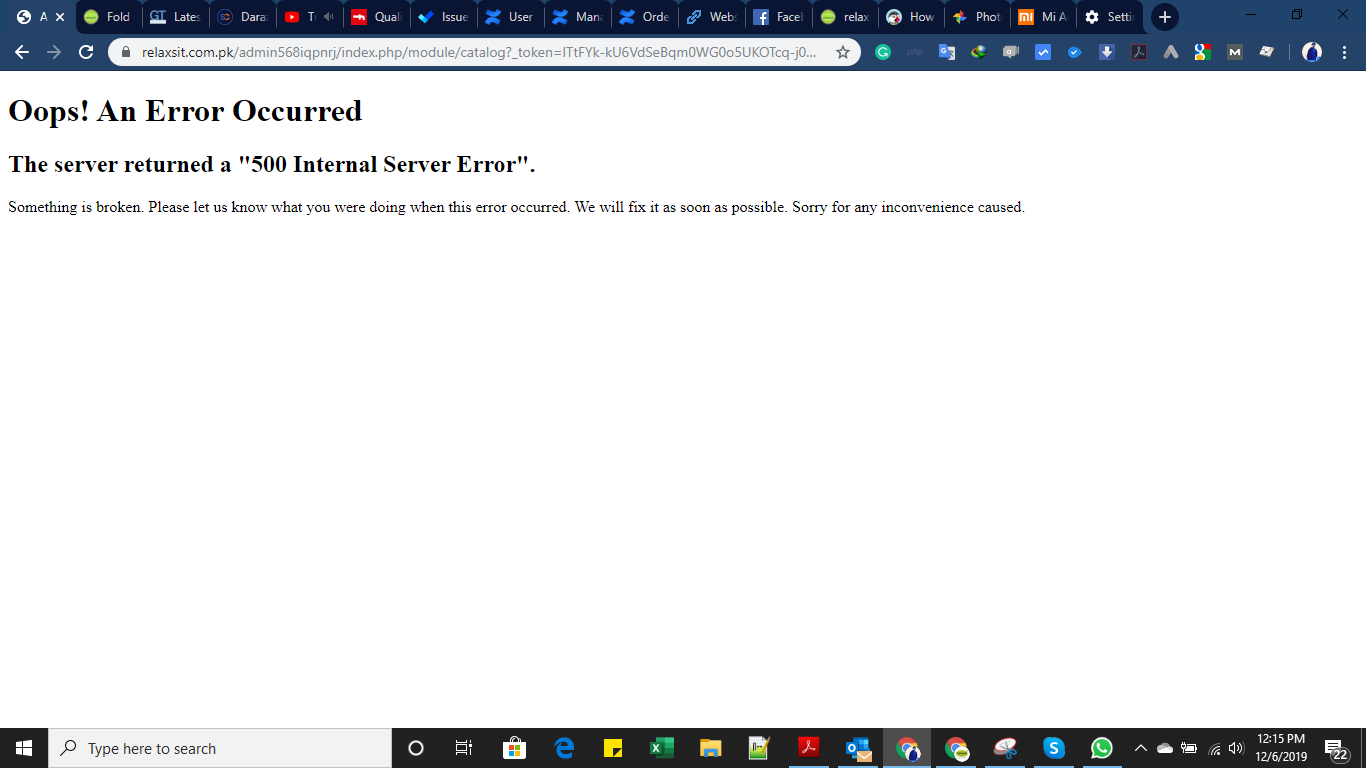Open File Explorer from the taskbar
The width and height of the screenshot is (1366, 768).
pos(711,748)
